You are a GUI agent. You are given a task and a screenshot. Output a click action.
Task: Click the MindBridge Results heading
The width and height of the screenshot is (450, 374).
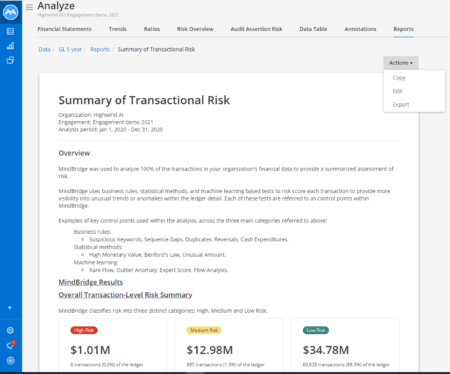(91, 282)
